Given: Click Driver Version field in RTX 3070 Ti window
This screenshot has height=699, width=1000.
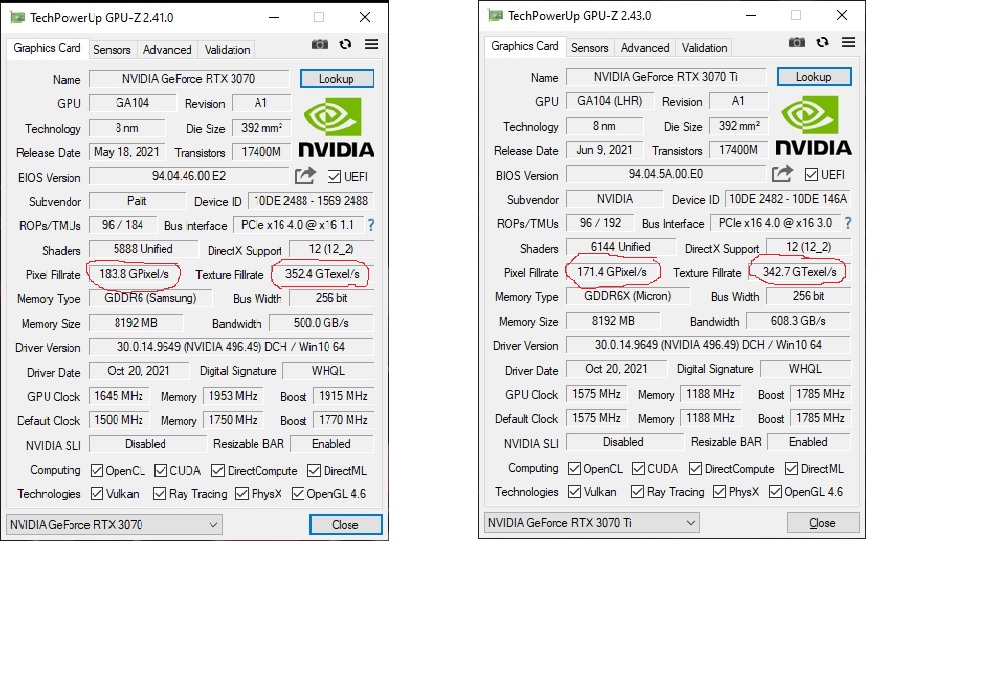Looking at the screenshot, I should 709,346.
